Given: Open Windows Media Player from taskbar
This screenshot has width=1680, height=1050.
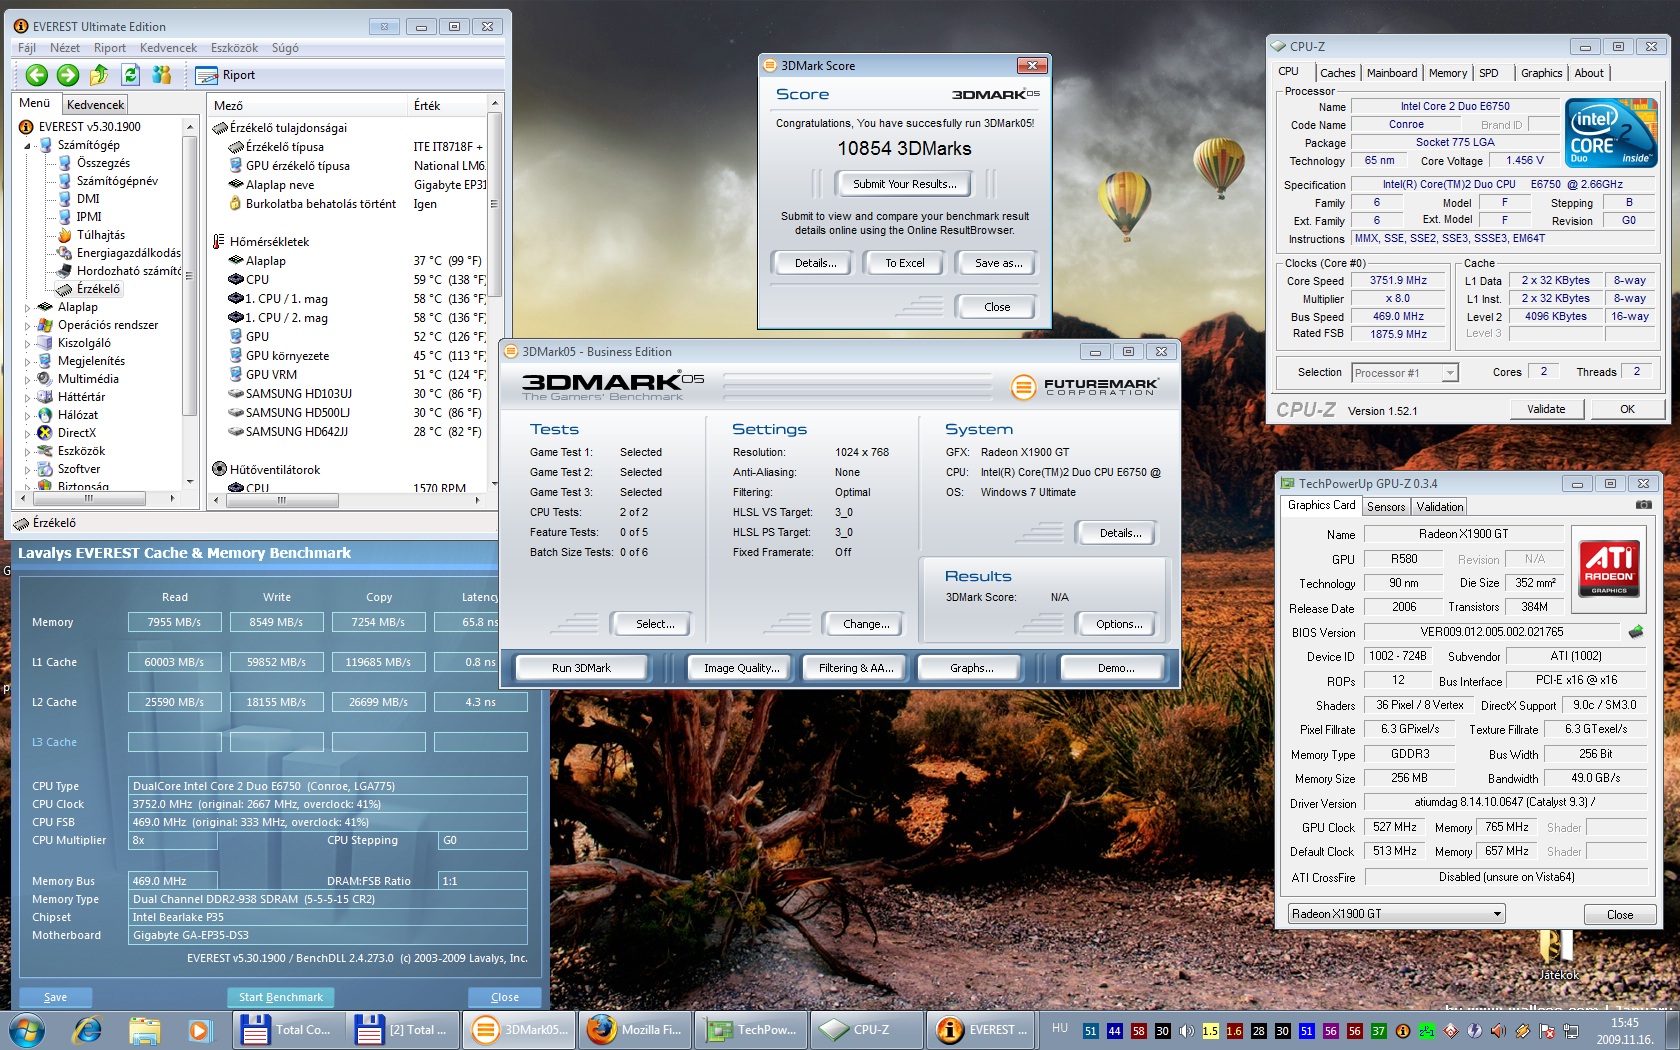Looking at the screenshot, I should pos(199,1030).
